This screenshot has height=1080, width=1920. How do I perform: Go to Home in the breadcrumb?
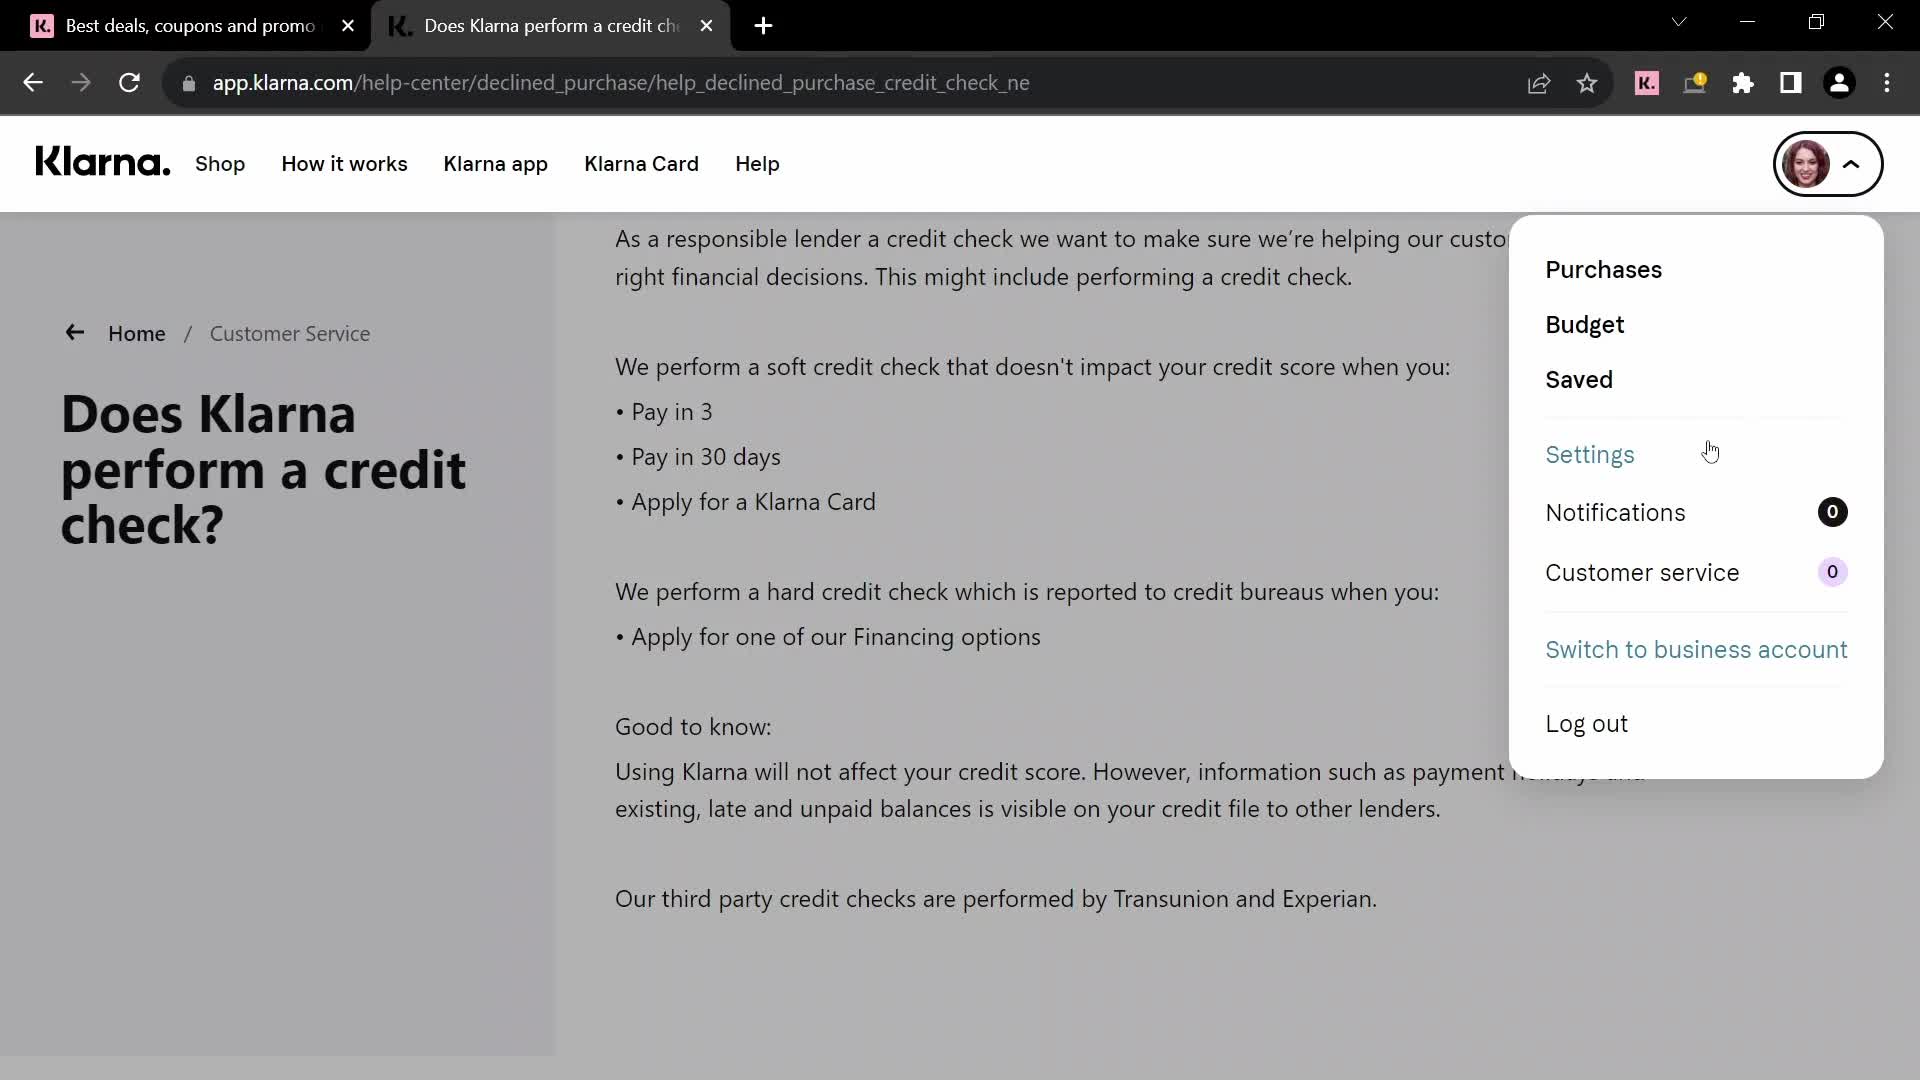(137, 334)
